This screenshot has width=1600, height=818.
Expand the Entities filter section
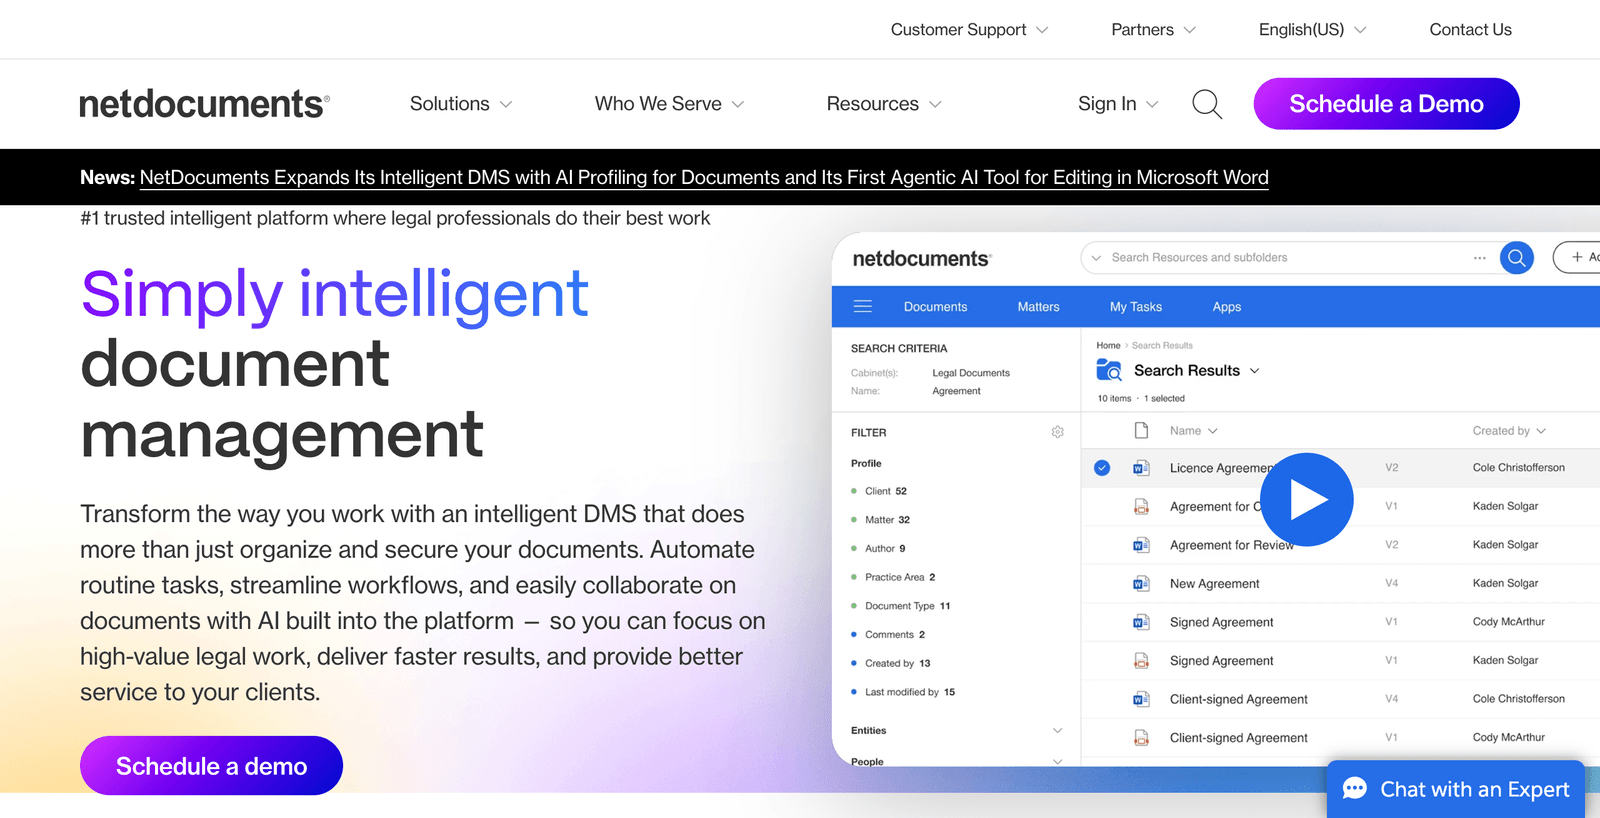point(1057,731)
